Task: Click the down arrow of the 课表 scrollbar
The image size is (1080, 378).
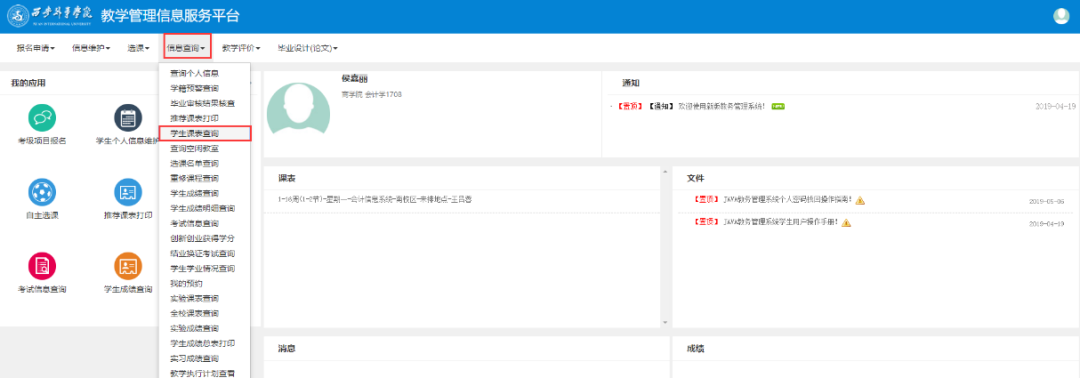Action: pyautogui.click(x=664, y=322)
